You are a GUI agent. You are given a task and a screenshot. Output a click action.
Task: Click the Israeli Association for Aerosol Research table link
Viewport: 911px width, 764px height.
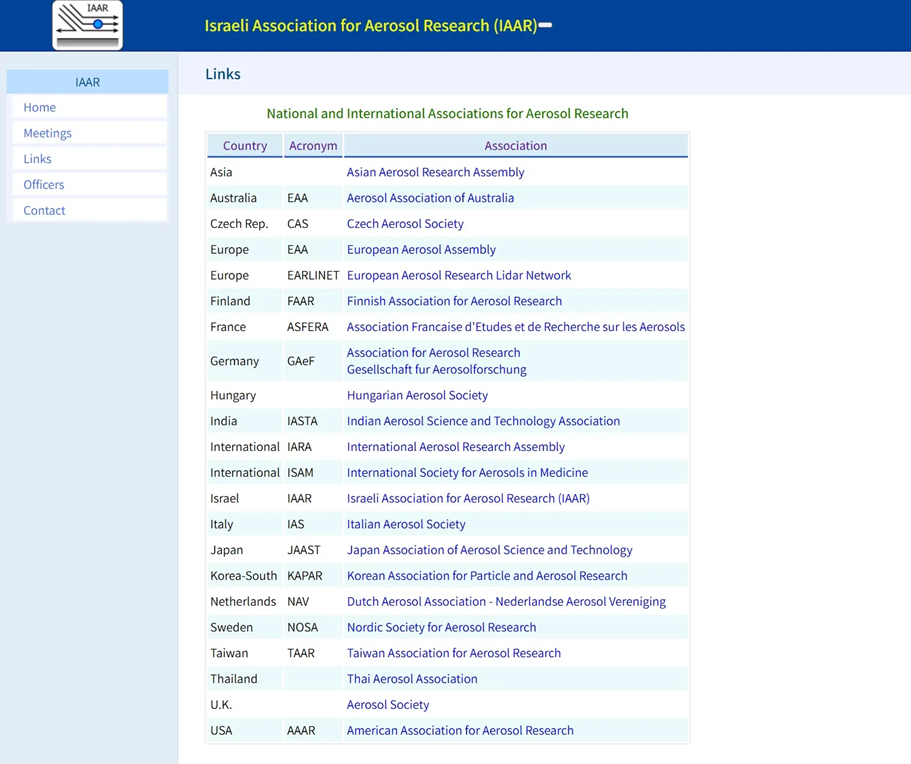click(x=468, y=498)
